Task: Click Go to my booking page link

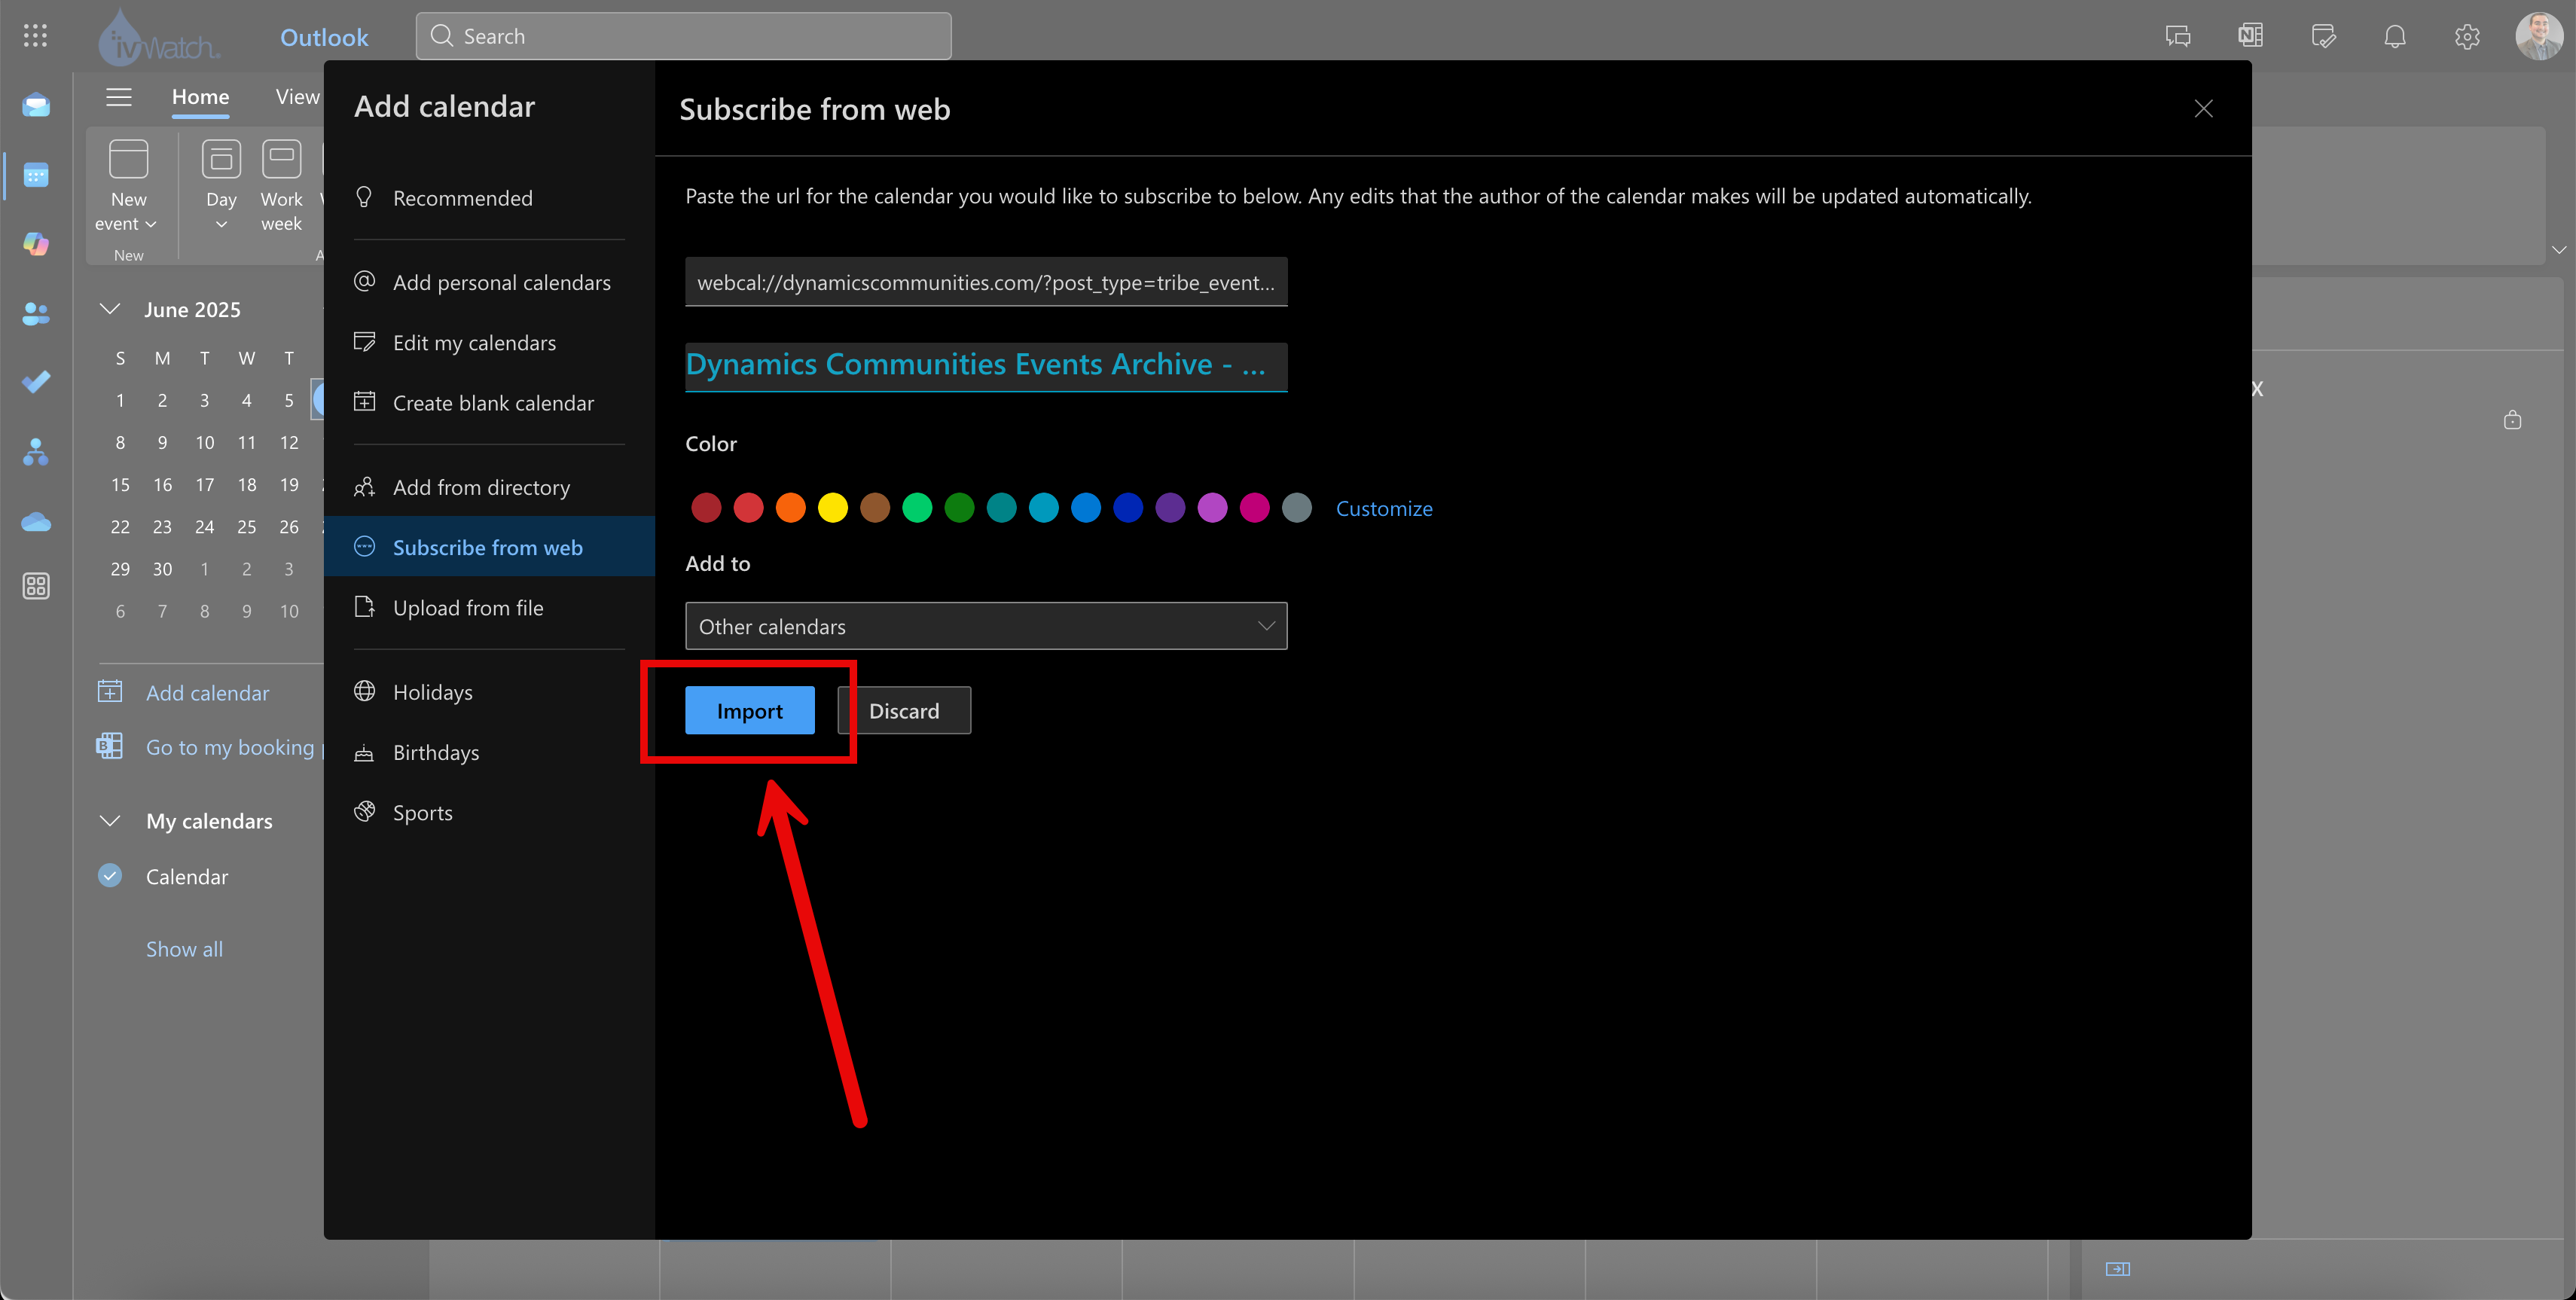Action: (x=234, y=747)
